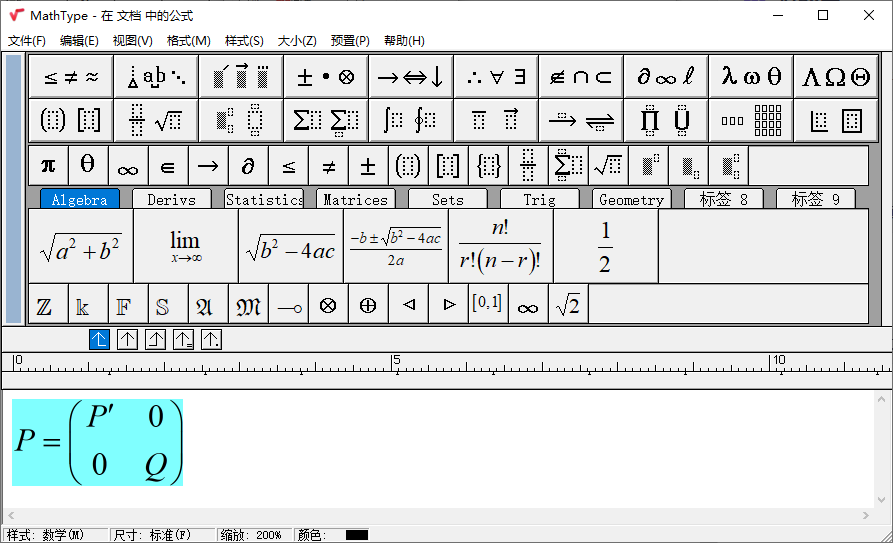Open the spaces and ellipses palette
This screenshot has height=543, width=893.
[156, 76]
